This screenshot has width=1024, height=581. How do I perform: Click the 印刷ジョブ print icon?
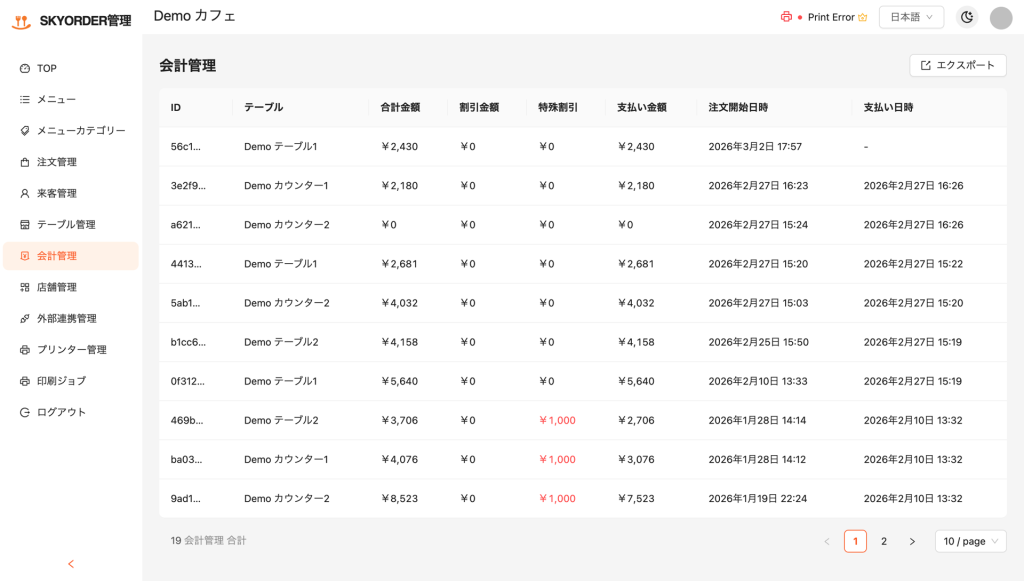[x=25, y=381]
